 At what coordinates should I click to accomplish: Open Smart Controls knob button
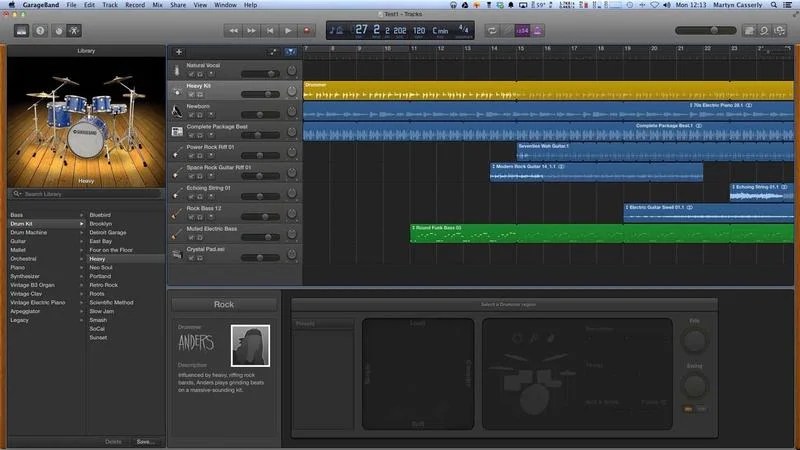pyautogui.click(x=59, y=31)
